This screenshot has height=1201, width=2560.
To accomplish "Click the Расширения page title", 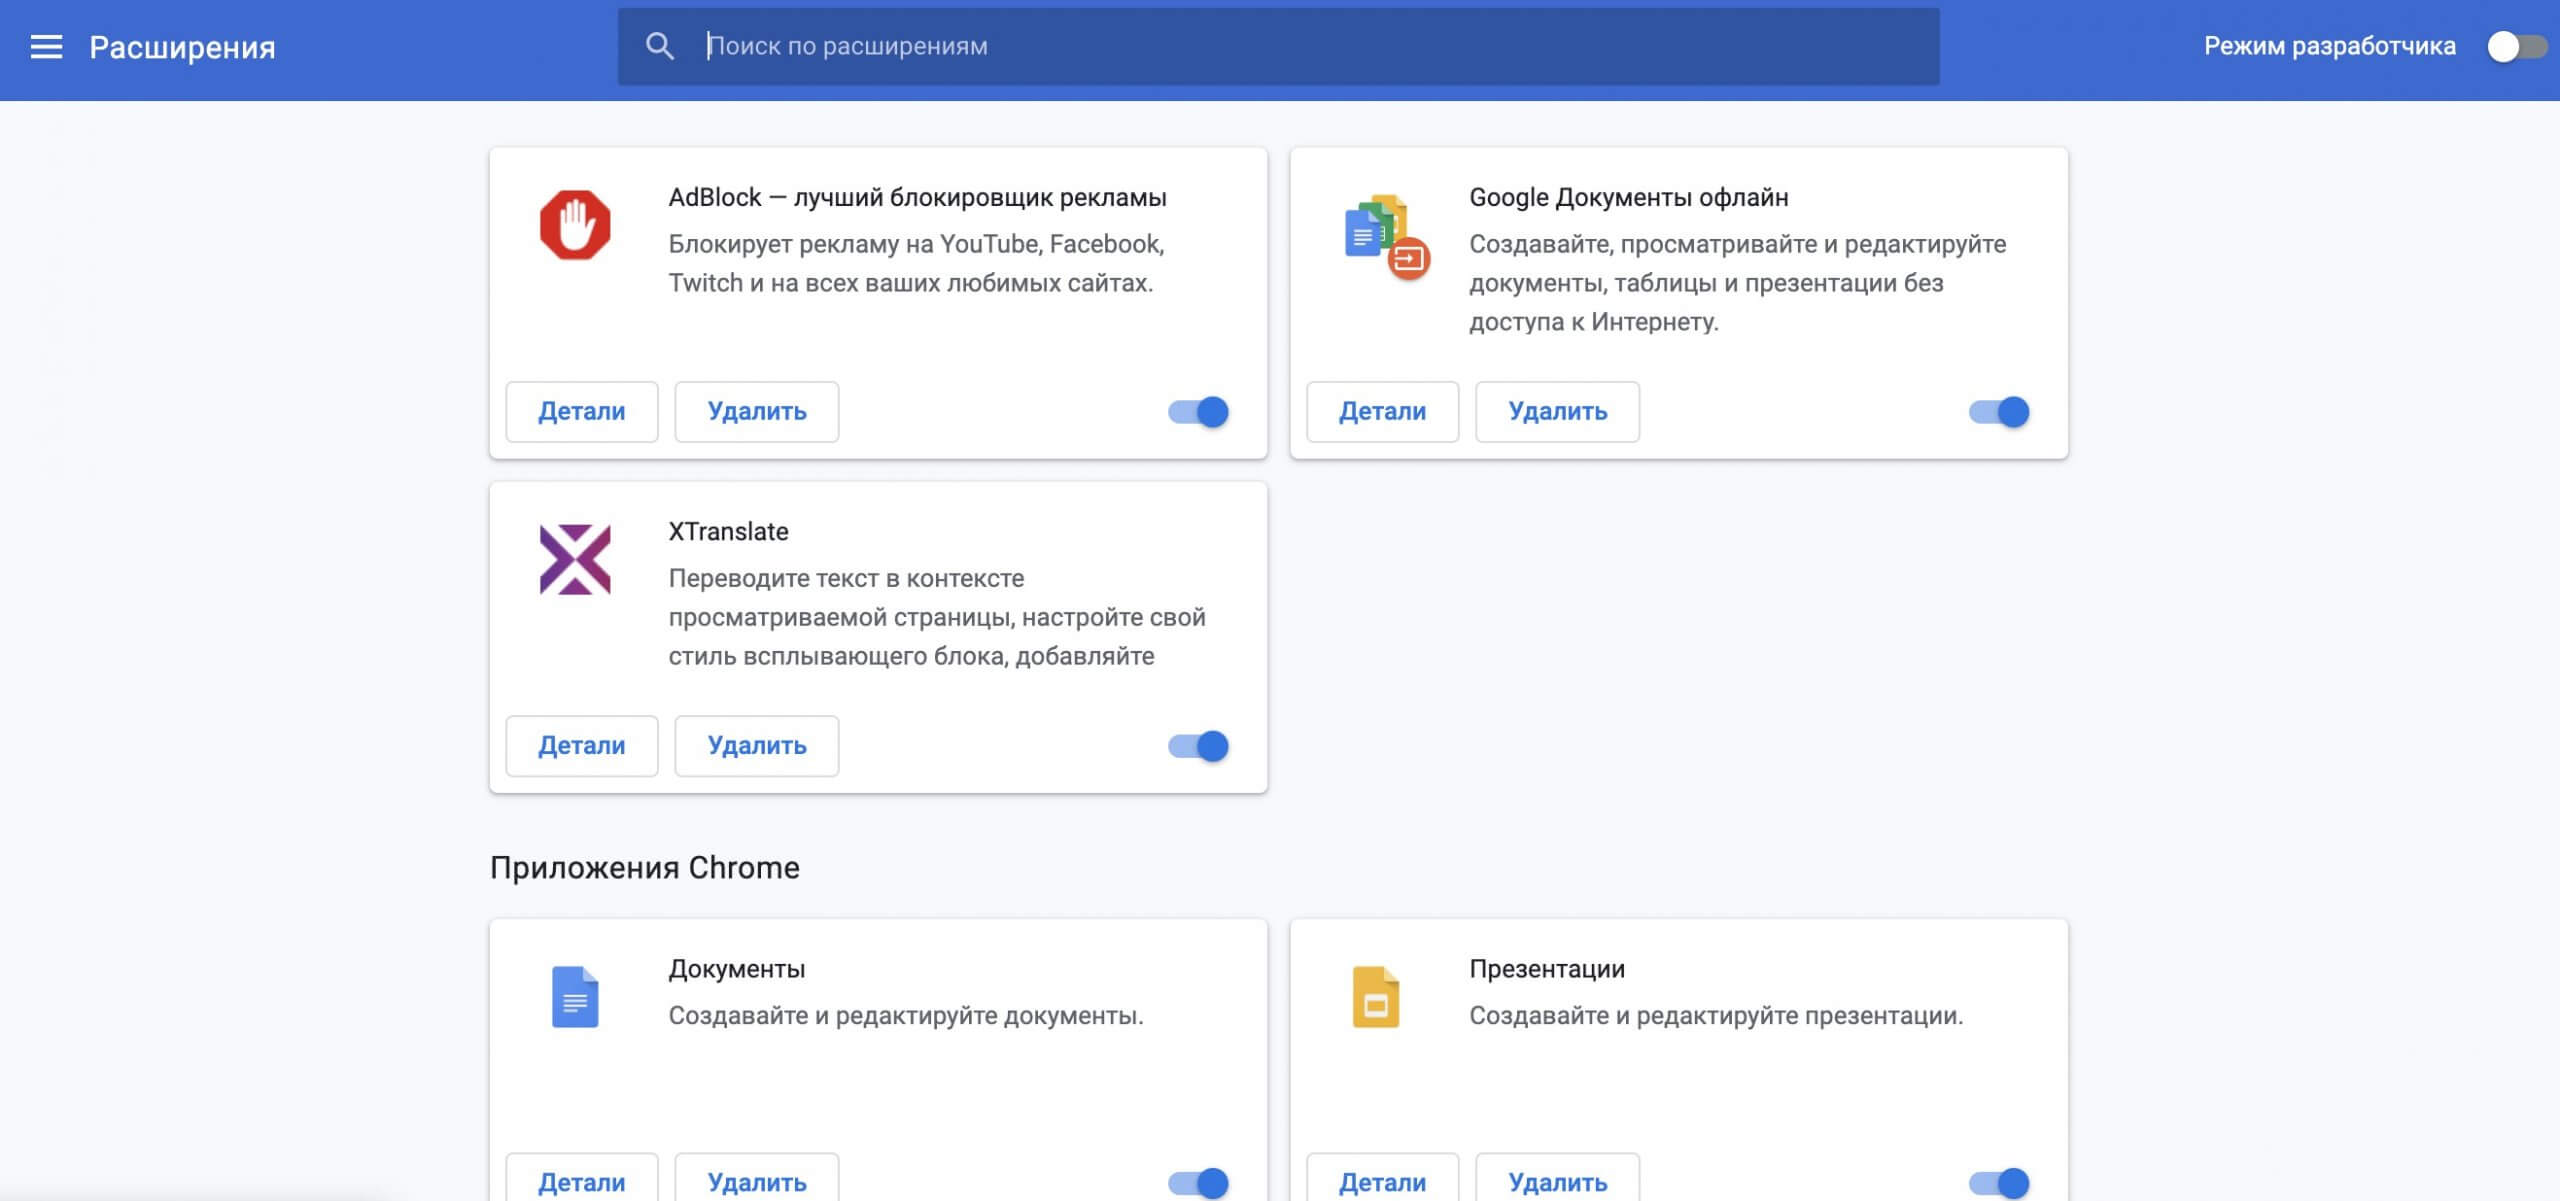I will [182, 47].
